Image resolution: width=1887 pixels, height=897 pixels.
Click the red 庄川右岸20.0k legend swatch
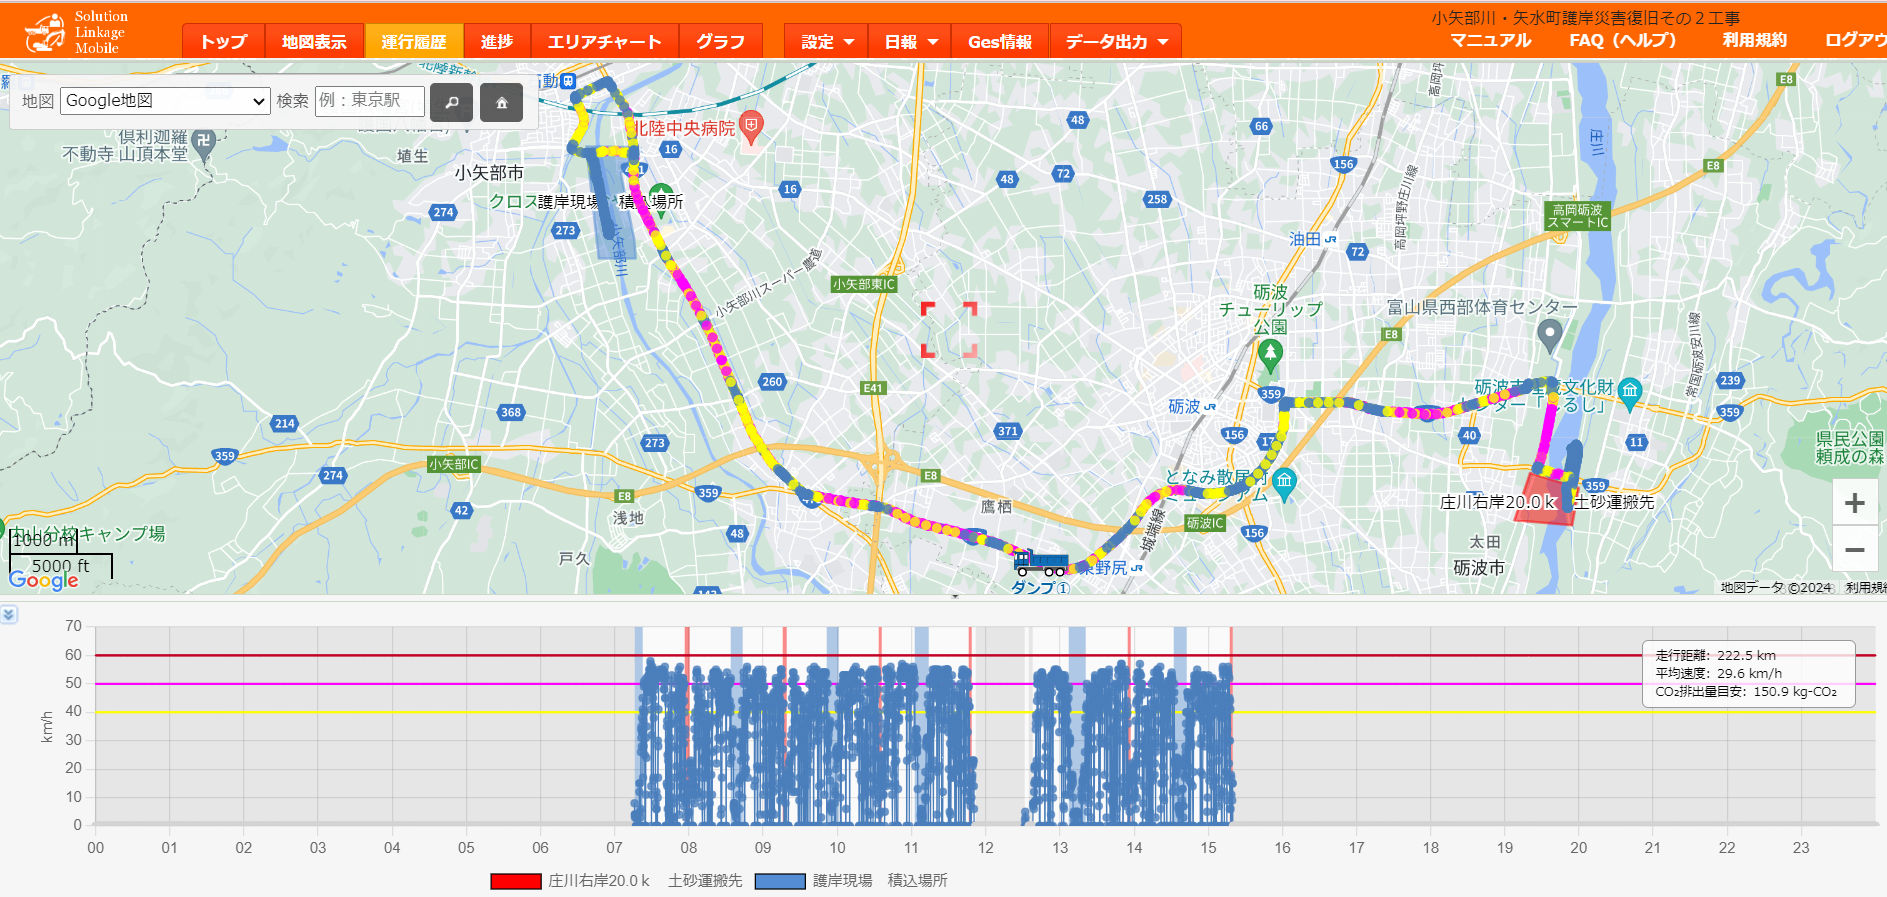pos(515,881)
